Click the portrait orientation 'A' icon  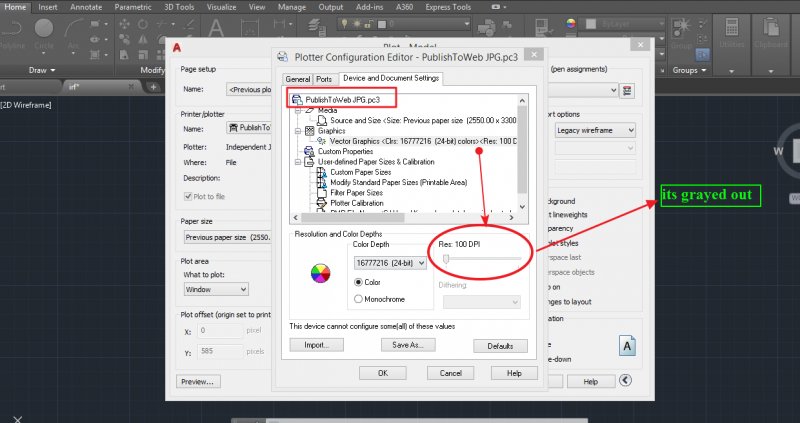click(627, 345)
